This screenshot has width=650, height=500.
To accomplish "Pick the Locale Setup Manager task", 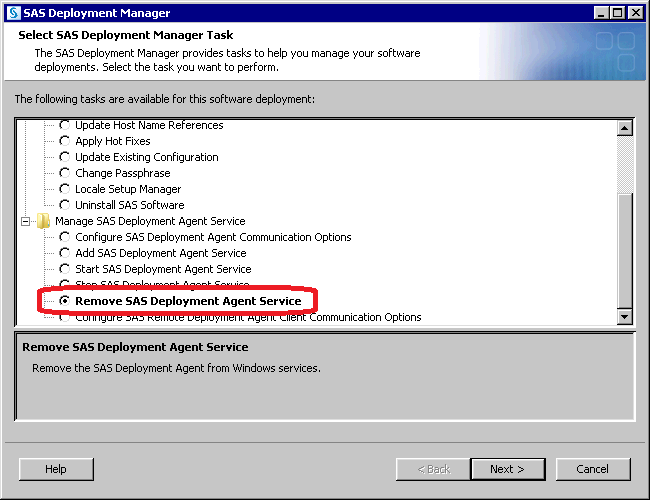I will [65, 189].
